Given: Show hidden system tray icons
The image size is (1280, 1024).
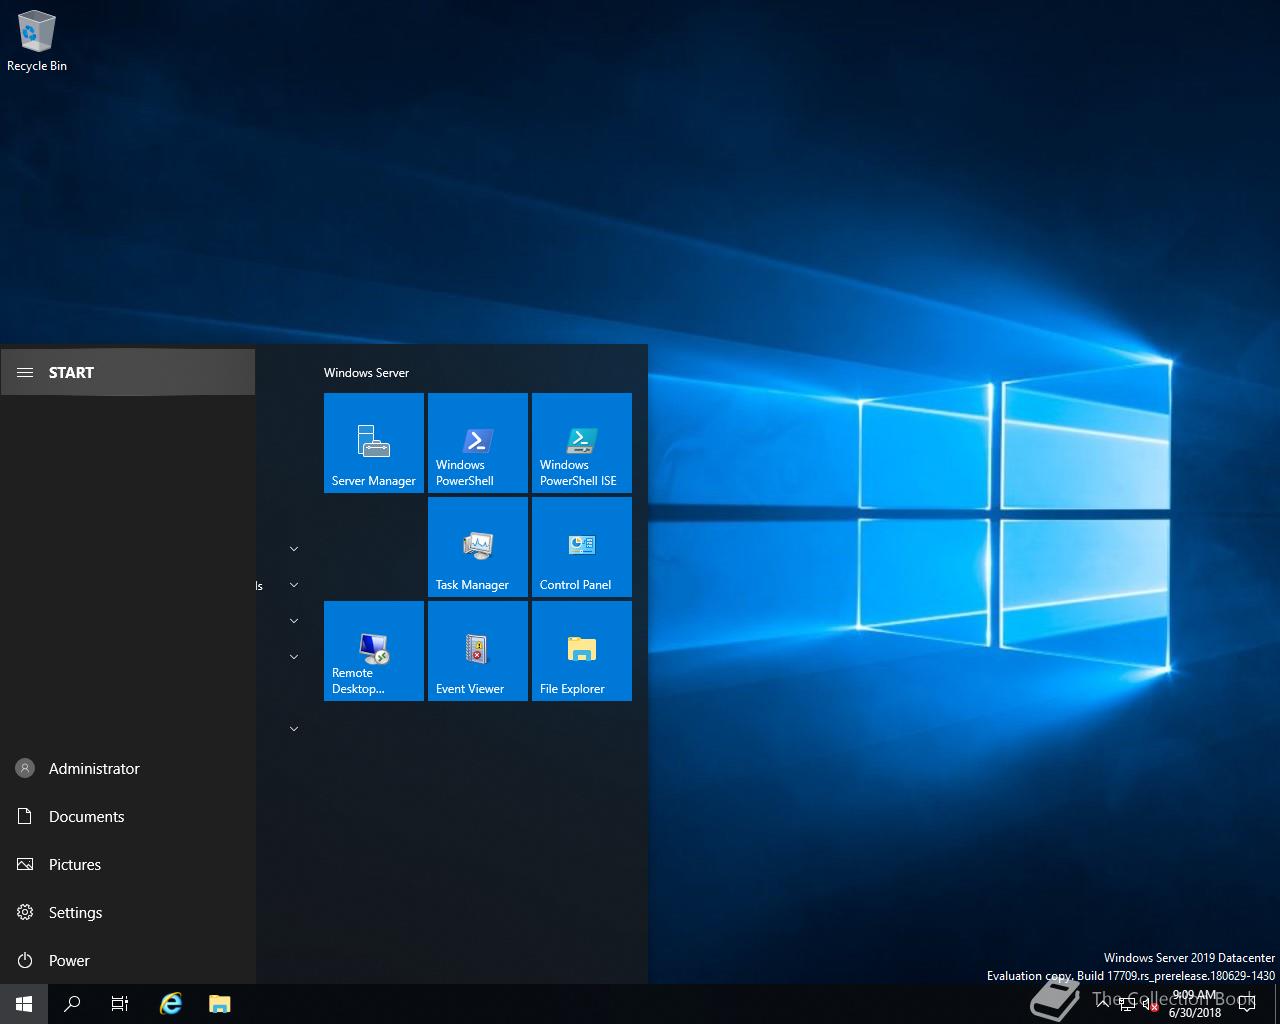Looking at the screenshot, I should [x=1103, y=1004].
